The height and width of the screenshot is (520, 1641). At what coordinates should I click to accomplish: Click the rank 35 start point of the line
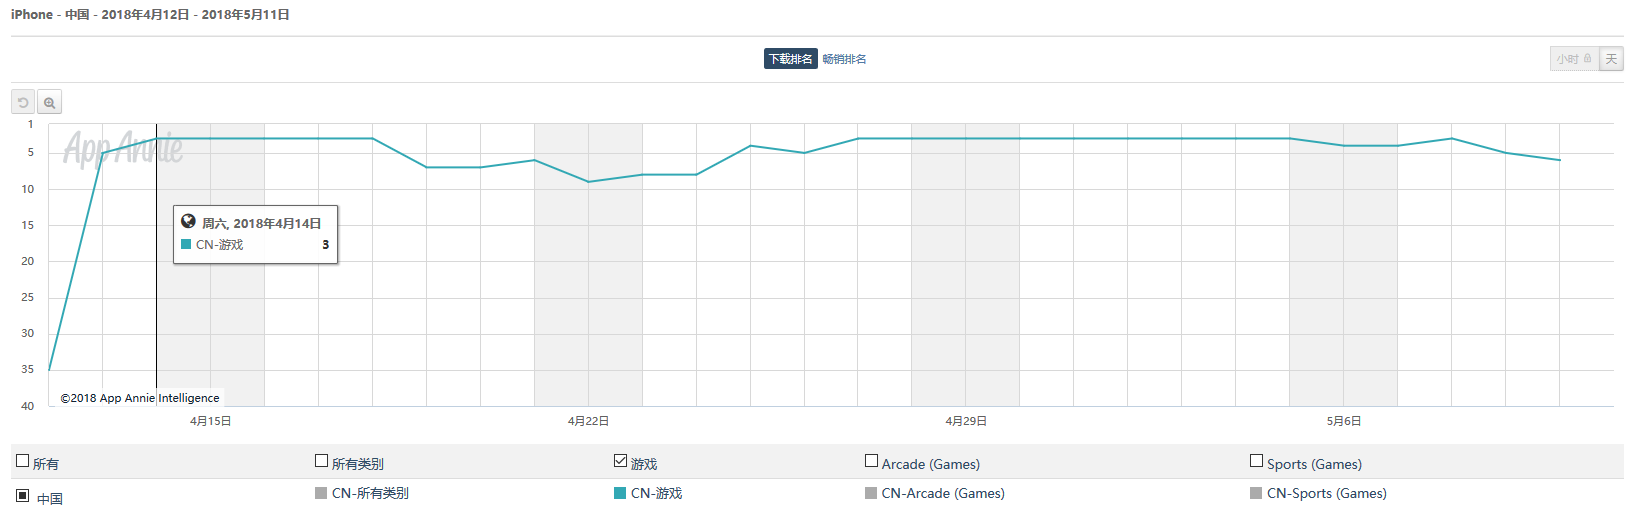49,370
